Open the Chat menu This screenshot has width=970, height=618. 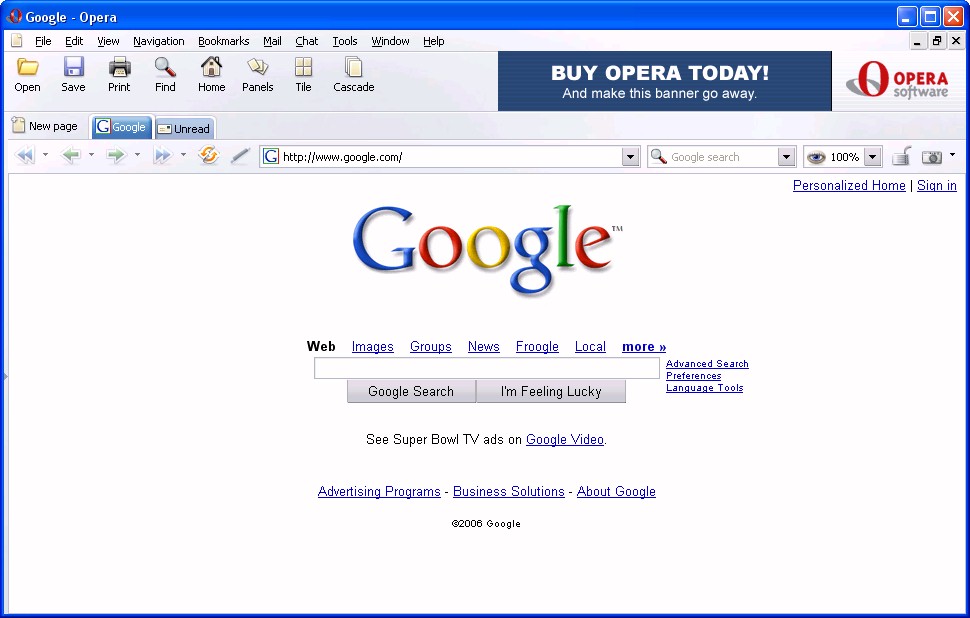(306, 41)
